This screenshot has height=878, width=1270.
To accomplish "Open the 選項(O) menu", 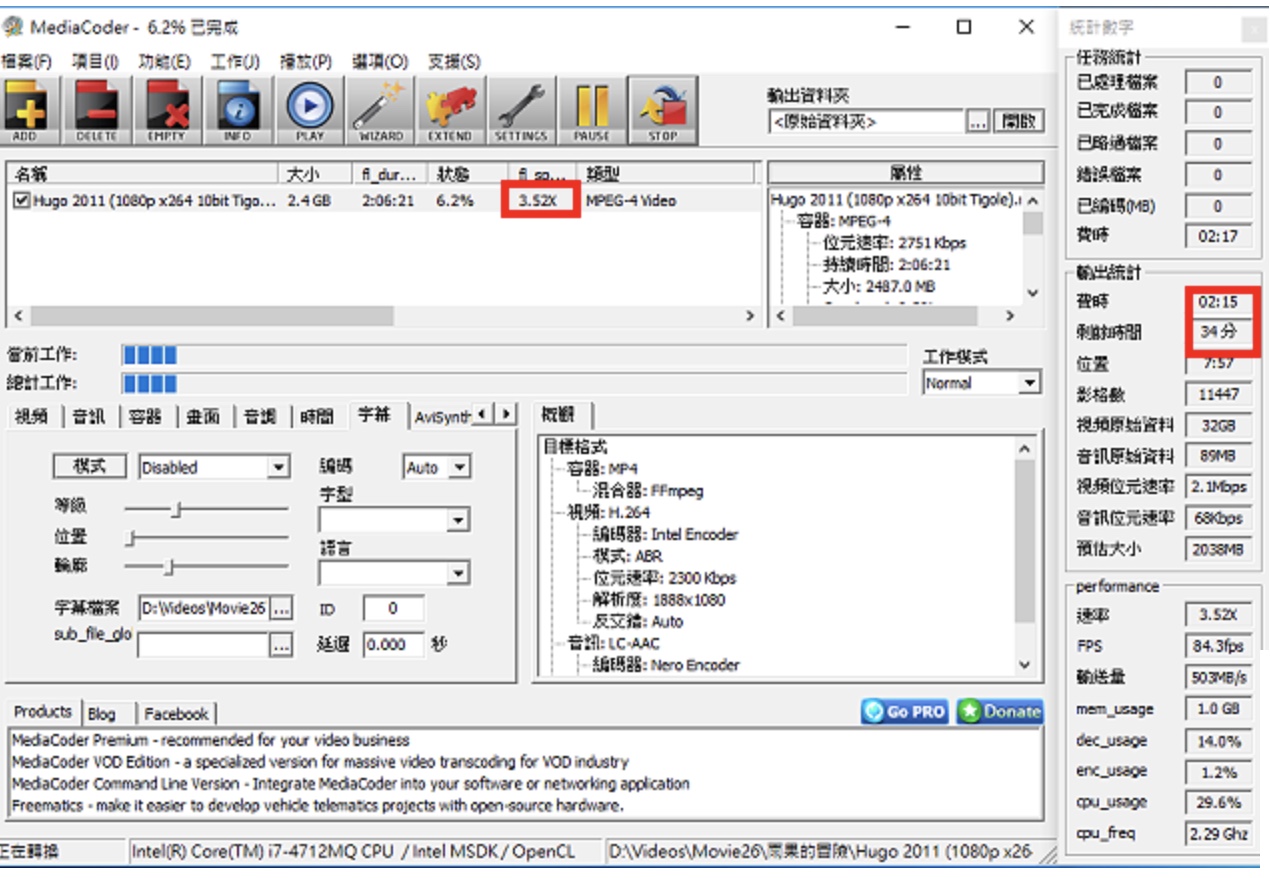I will click(379, 62).
